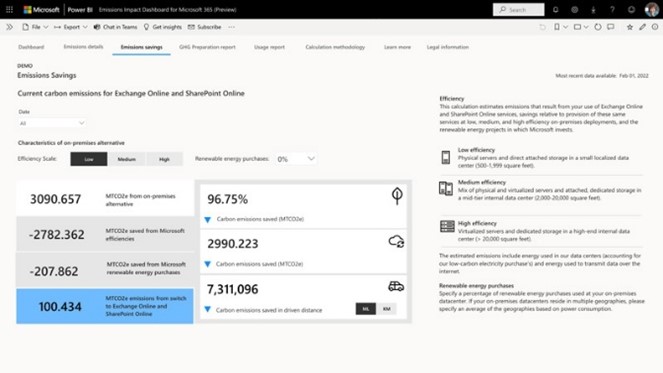Click the circular icon after pencil
The width and height of the screenshot is (663, 373).
point(655,27)
